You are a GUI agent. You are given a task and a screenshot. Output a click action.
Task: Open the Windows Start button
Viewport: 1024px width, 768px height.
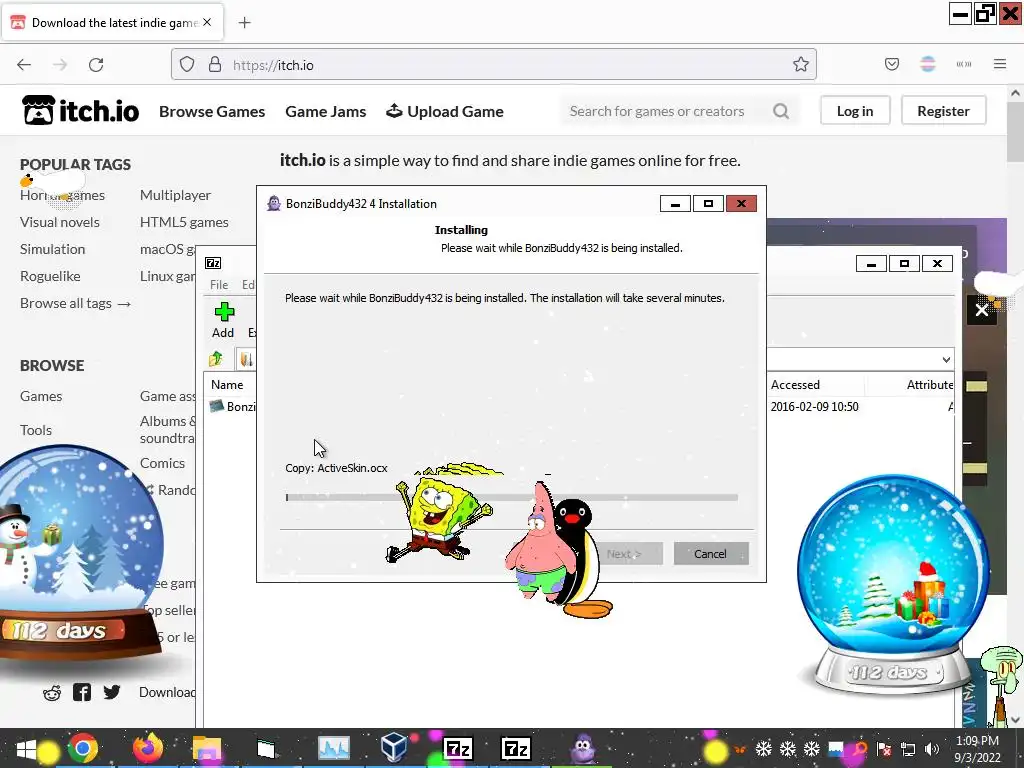27,748
